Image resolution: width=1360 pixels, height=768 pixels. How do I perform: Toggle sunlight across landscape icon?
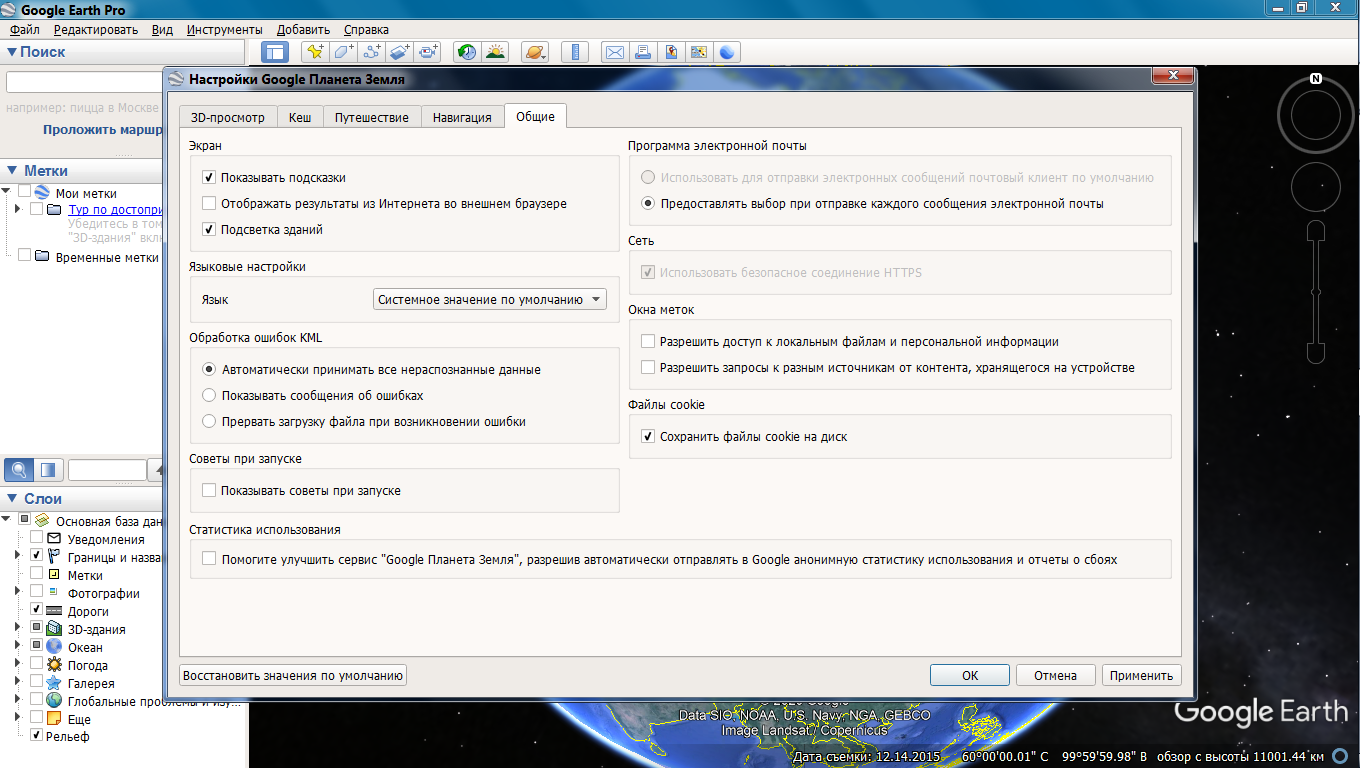[495, 52]
